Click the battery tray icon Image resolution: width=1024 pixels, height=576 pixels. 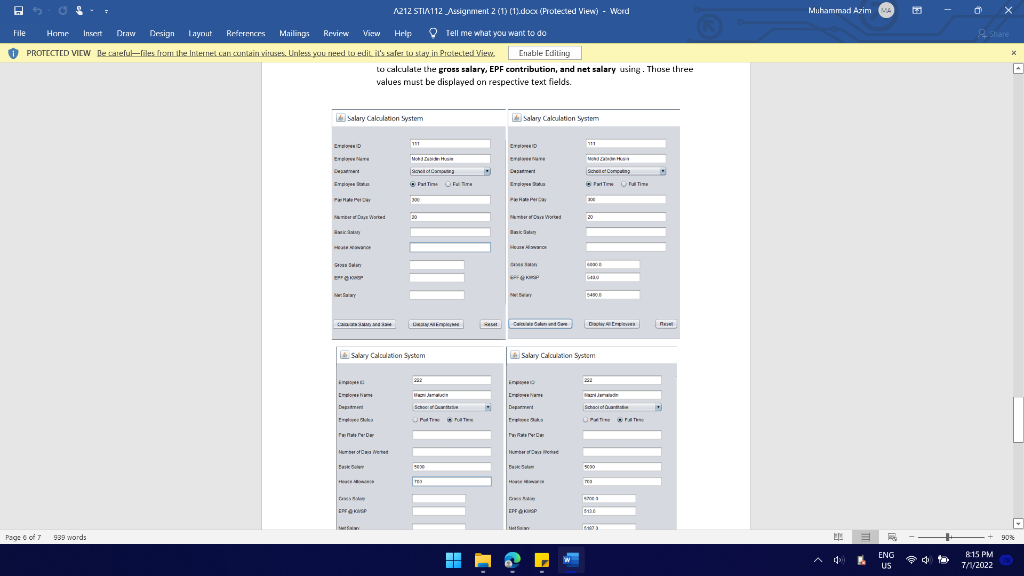[944, 560]
